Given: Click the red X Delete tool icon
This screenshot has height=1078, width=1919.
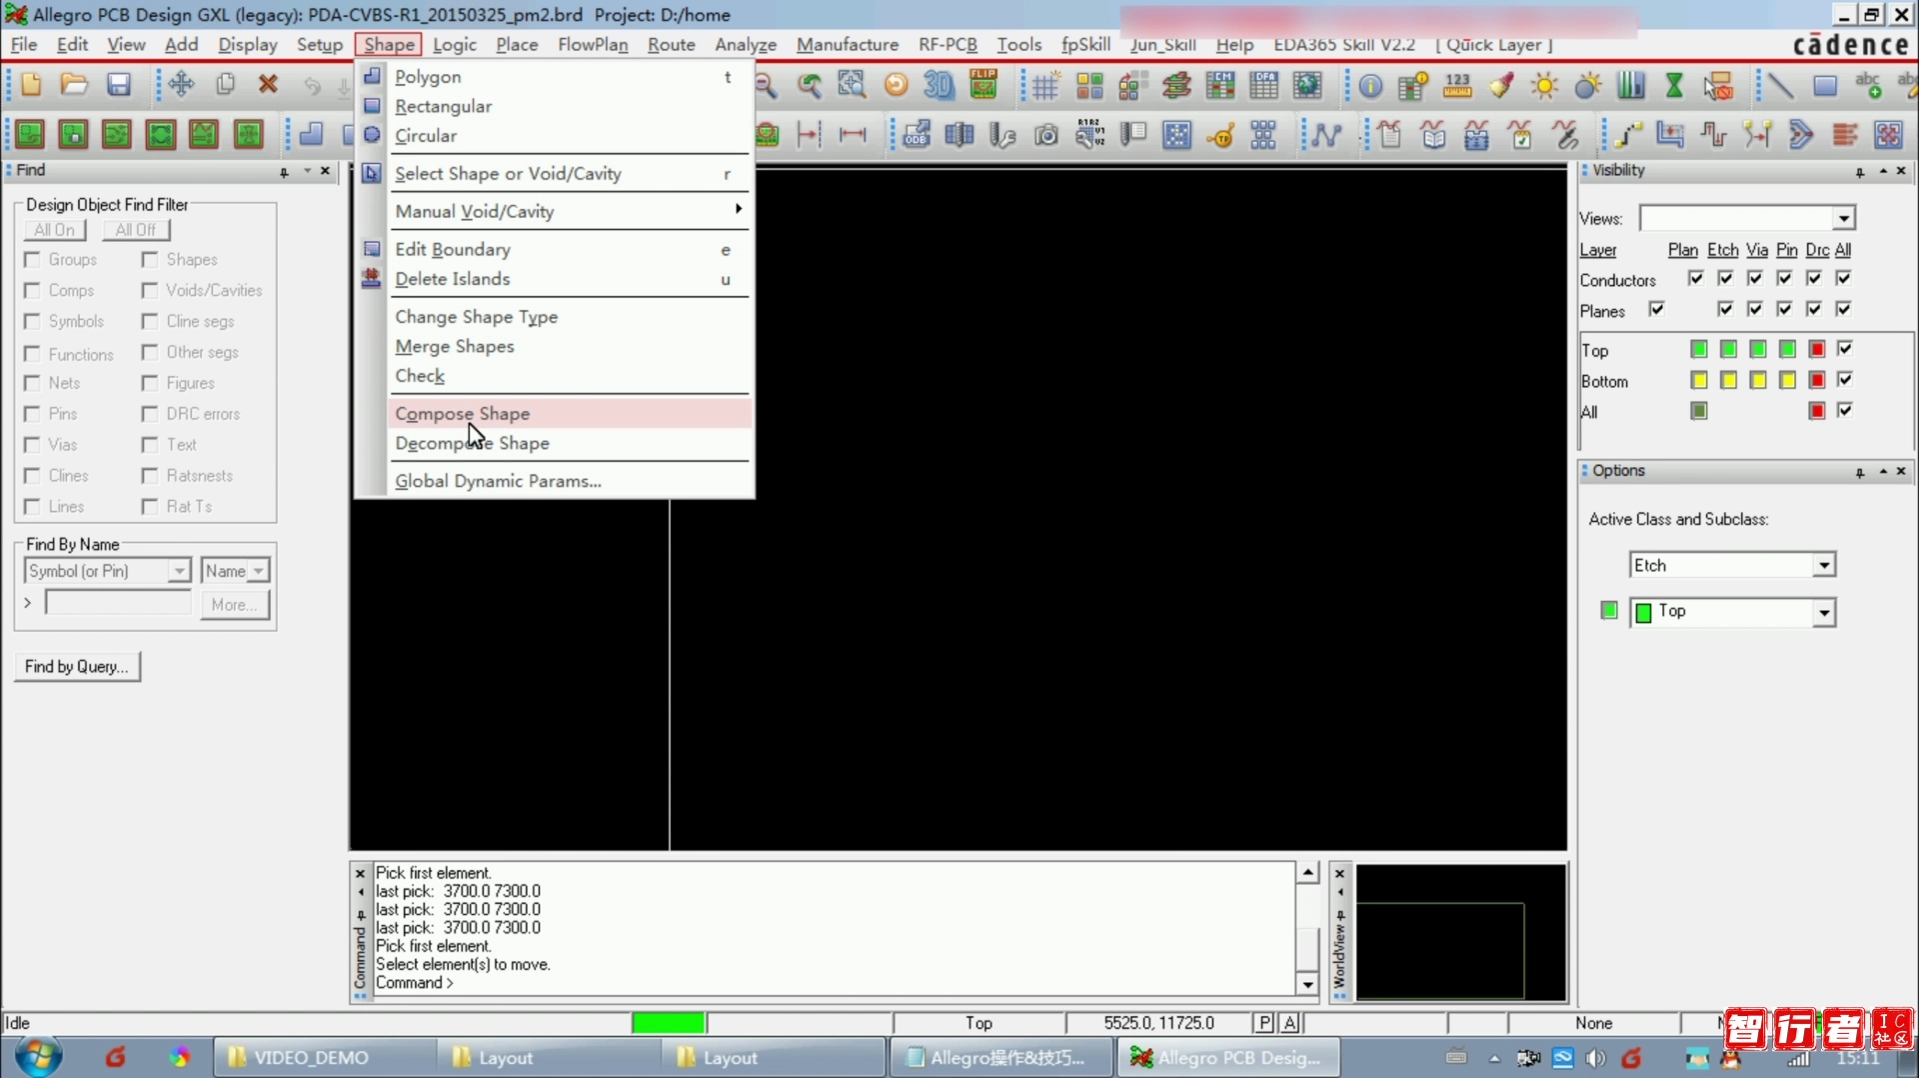Looking at the screenshot, I should [x=268, y=85].
